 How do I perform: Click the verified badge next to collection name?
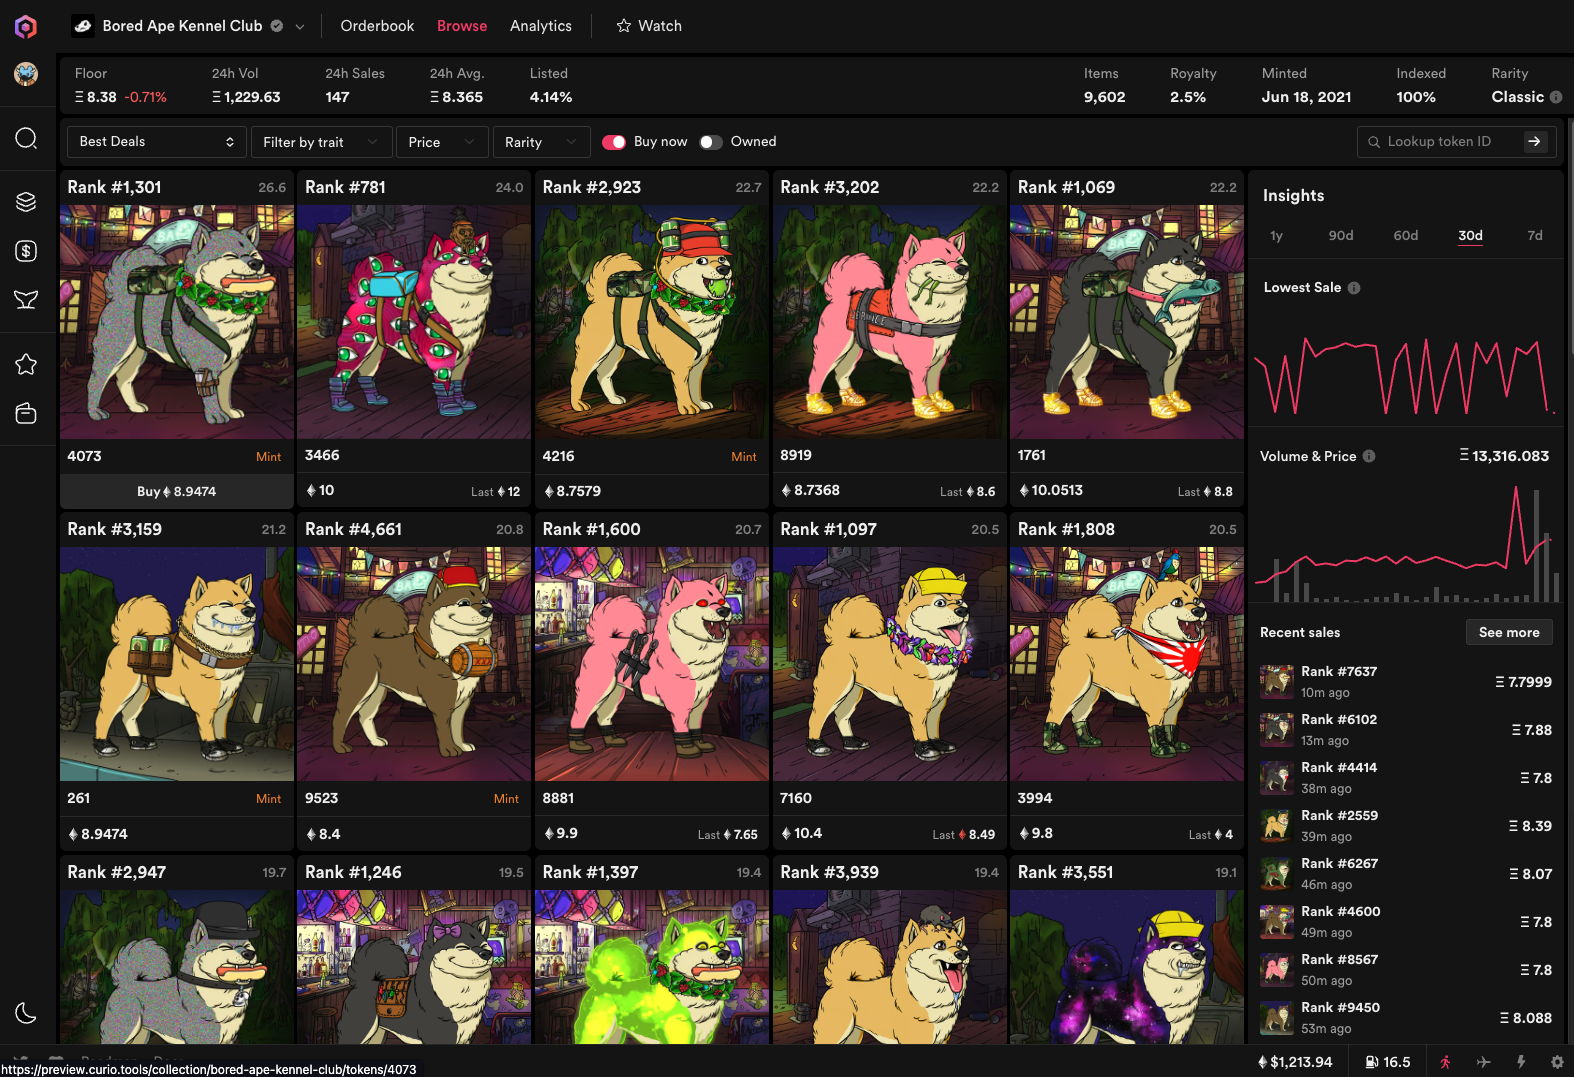(x=277, y=26)
